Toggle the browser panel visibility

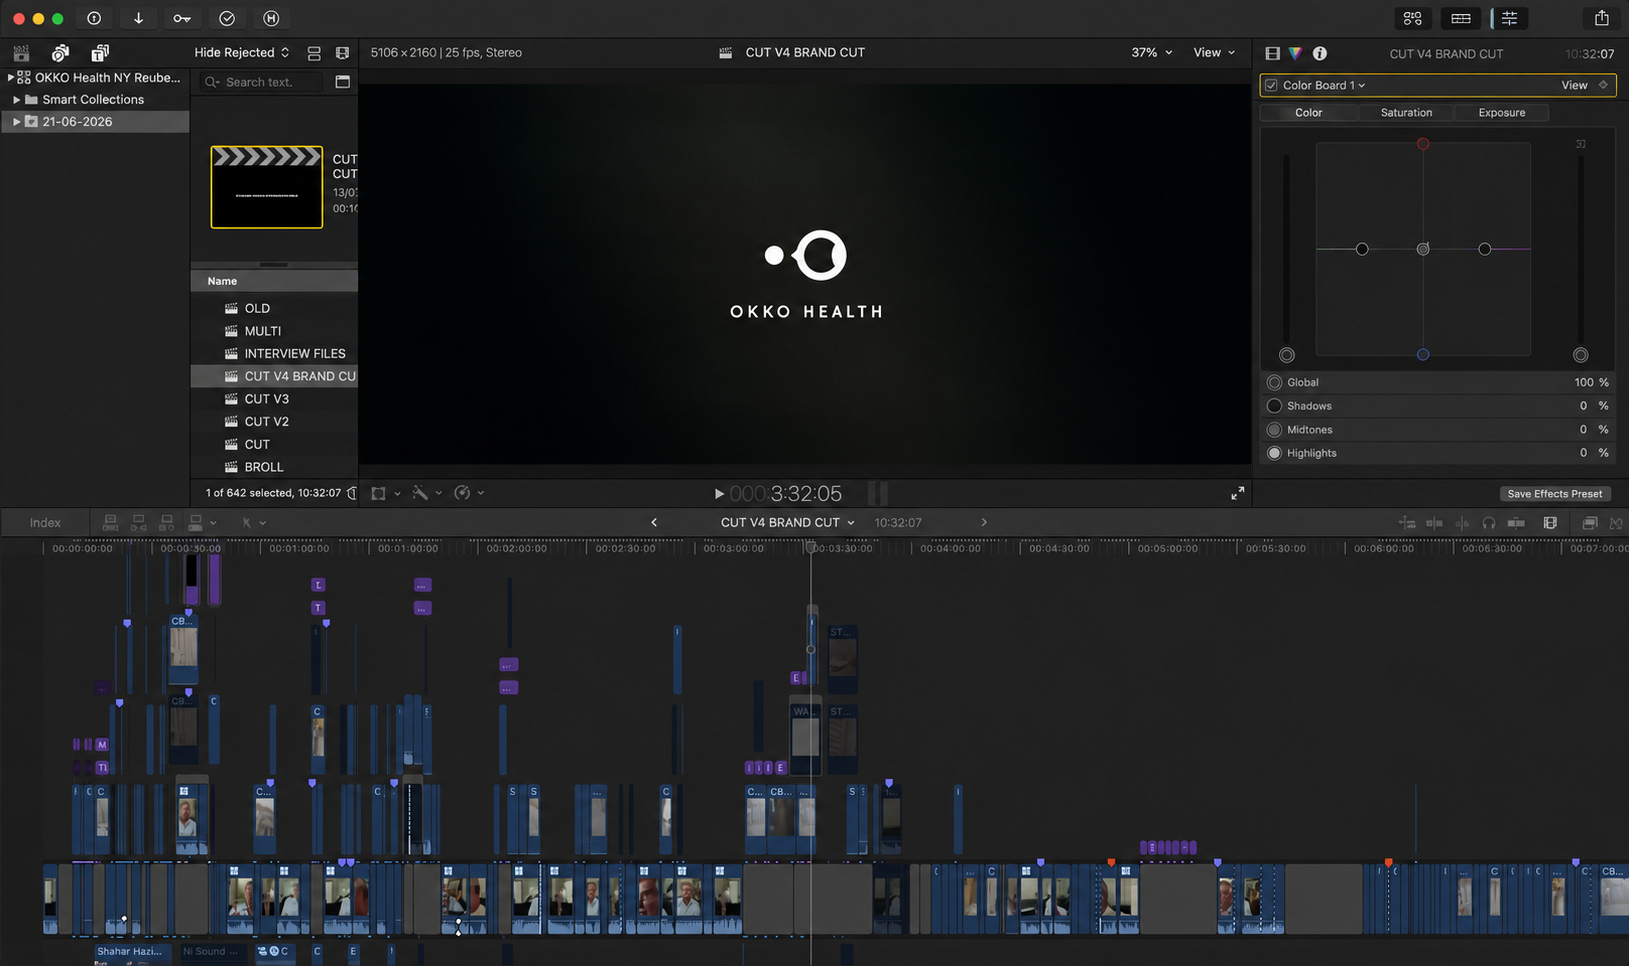pyautogui.click(x=1412, y=18)
